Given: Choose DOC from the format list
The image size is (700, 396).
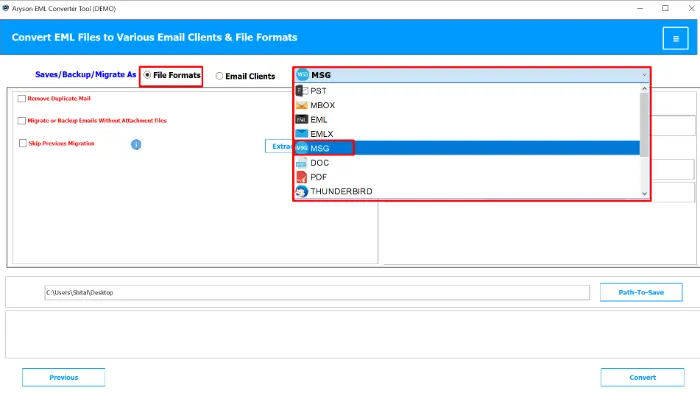Looking at the screenshot, I should click(x=467, y=163).
